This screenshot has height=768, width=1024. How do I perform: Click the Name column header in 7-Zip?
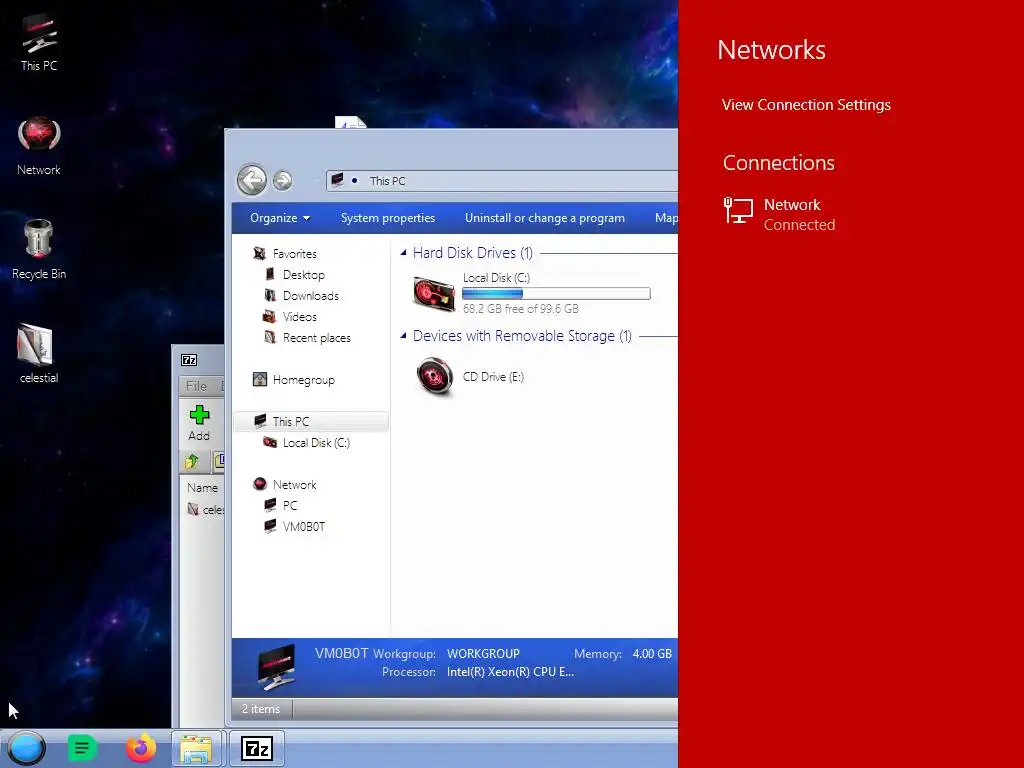pyautogui.click(x=202, y=487)
